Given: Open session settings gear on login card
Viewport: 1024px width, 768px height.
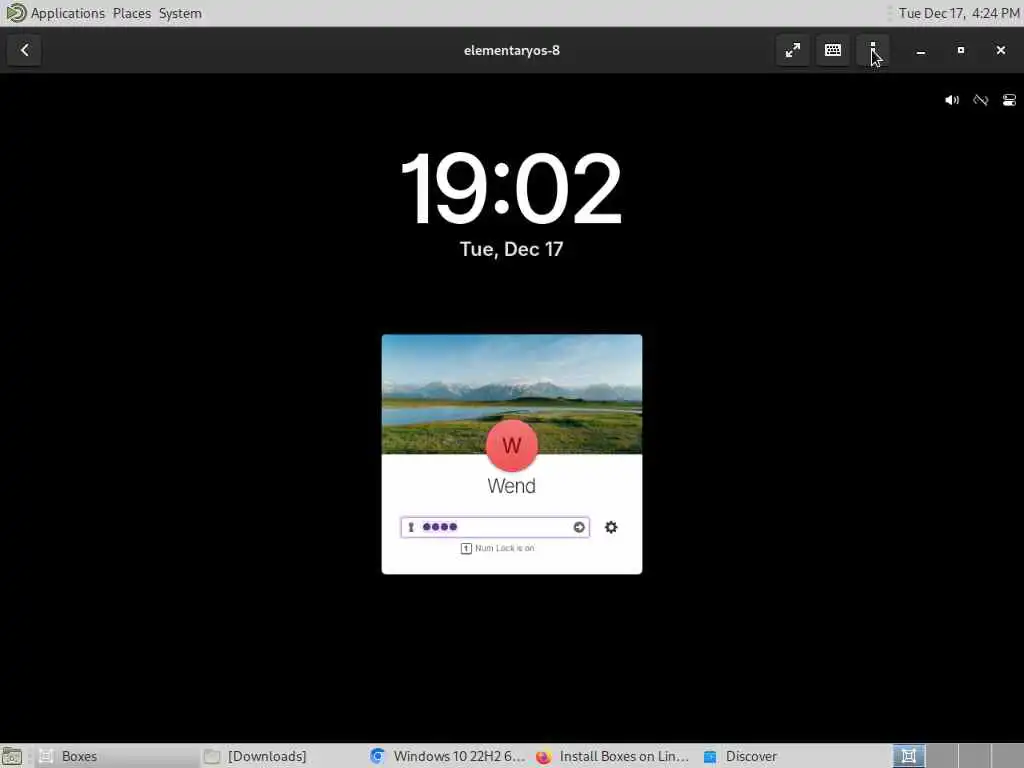Looking at the screenshot, I should coord(611,527).
